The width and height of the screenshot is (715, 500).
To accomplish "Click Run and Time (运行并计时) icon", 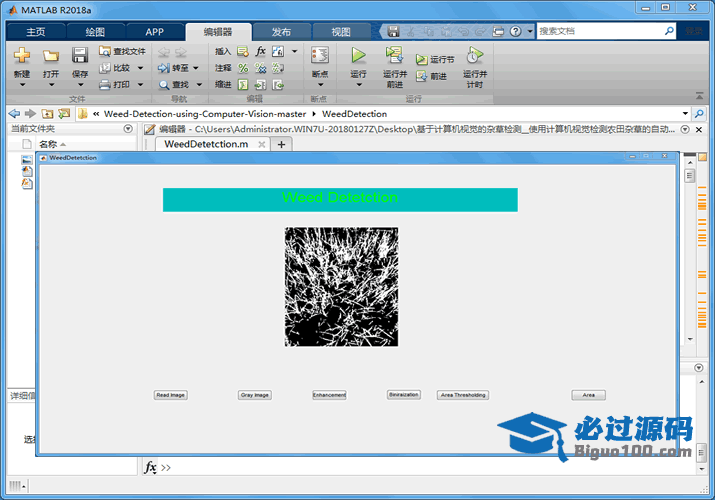I will click(x=474, y=56).
